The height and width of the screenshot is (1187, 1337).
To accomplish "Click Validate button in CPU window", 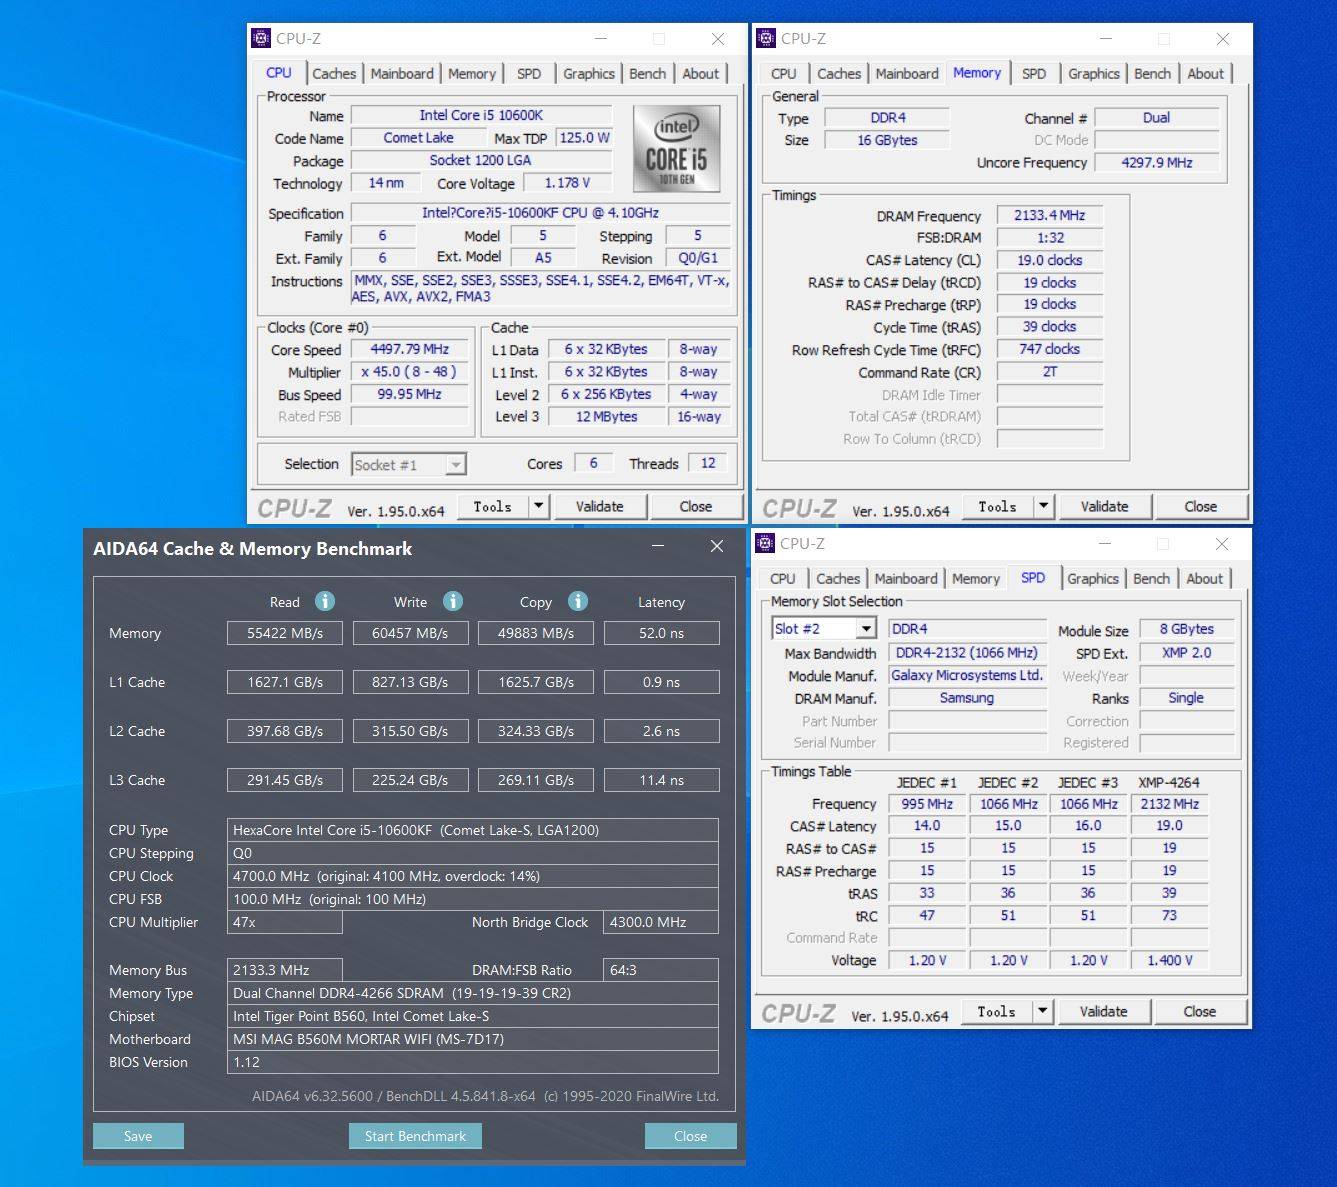I will point(599,506).
